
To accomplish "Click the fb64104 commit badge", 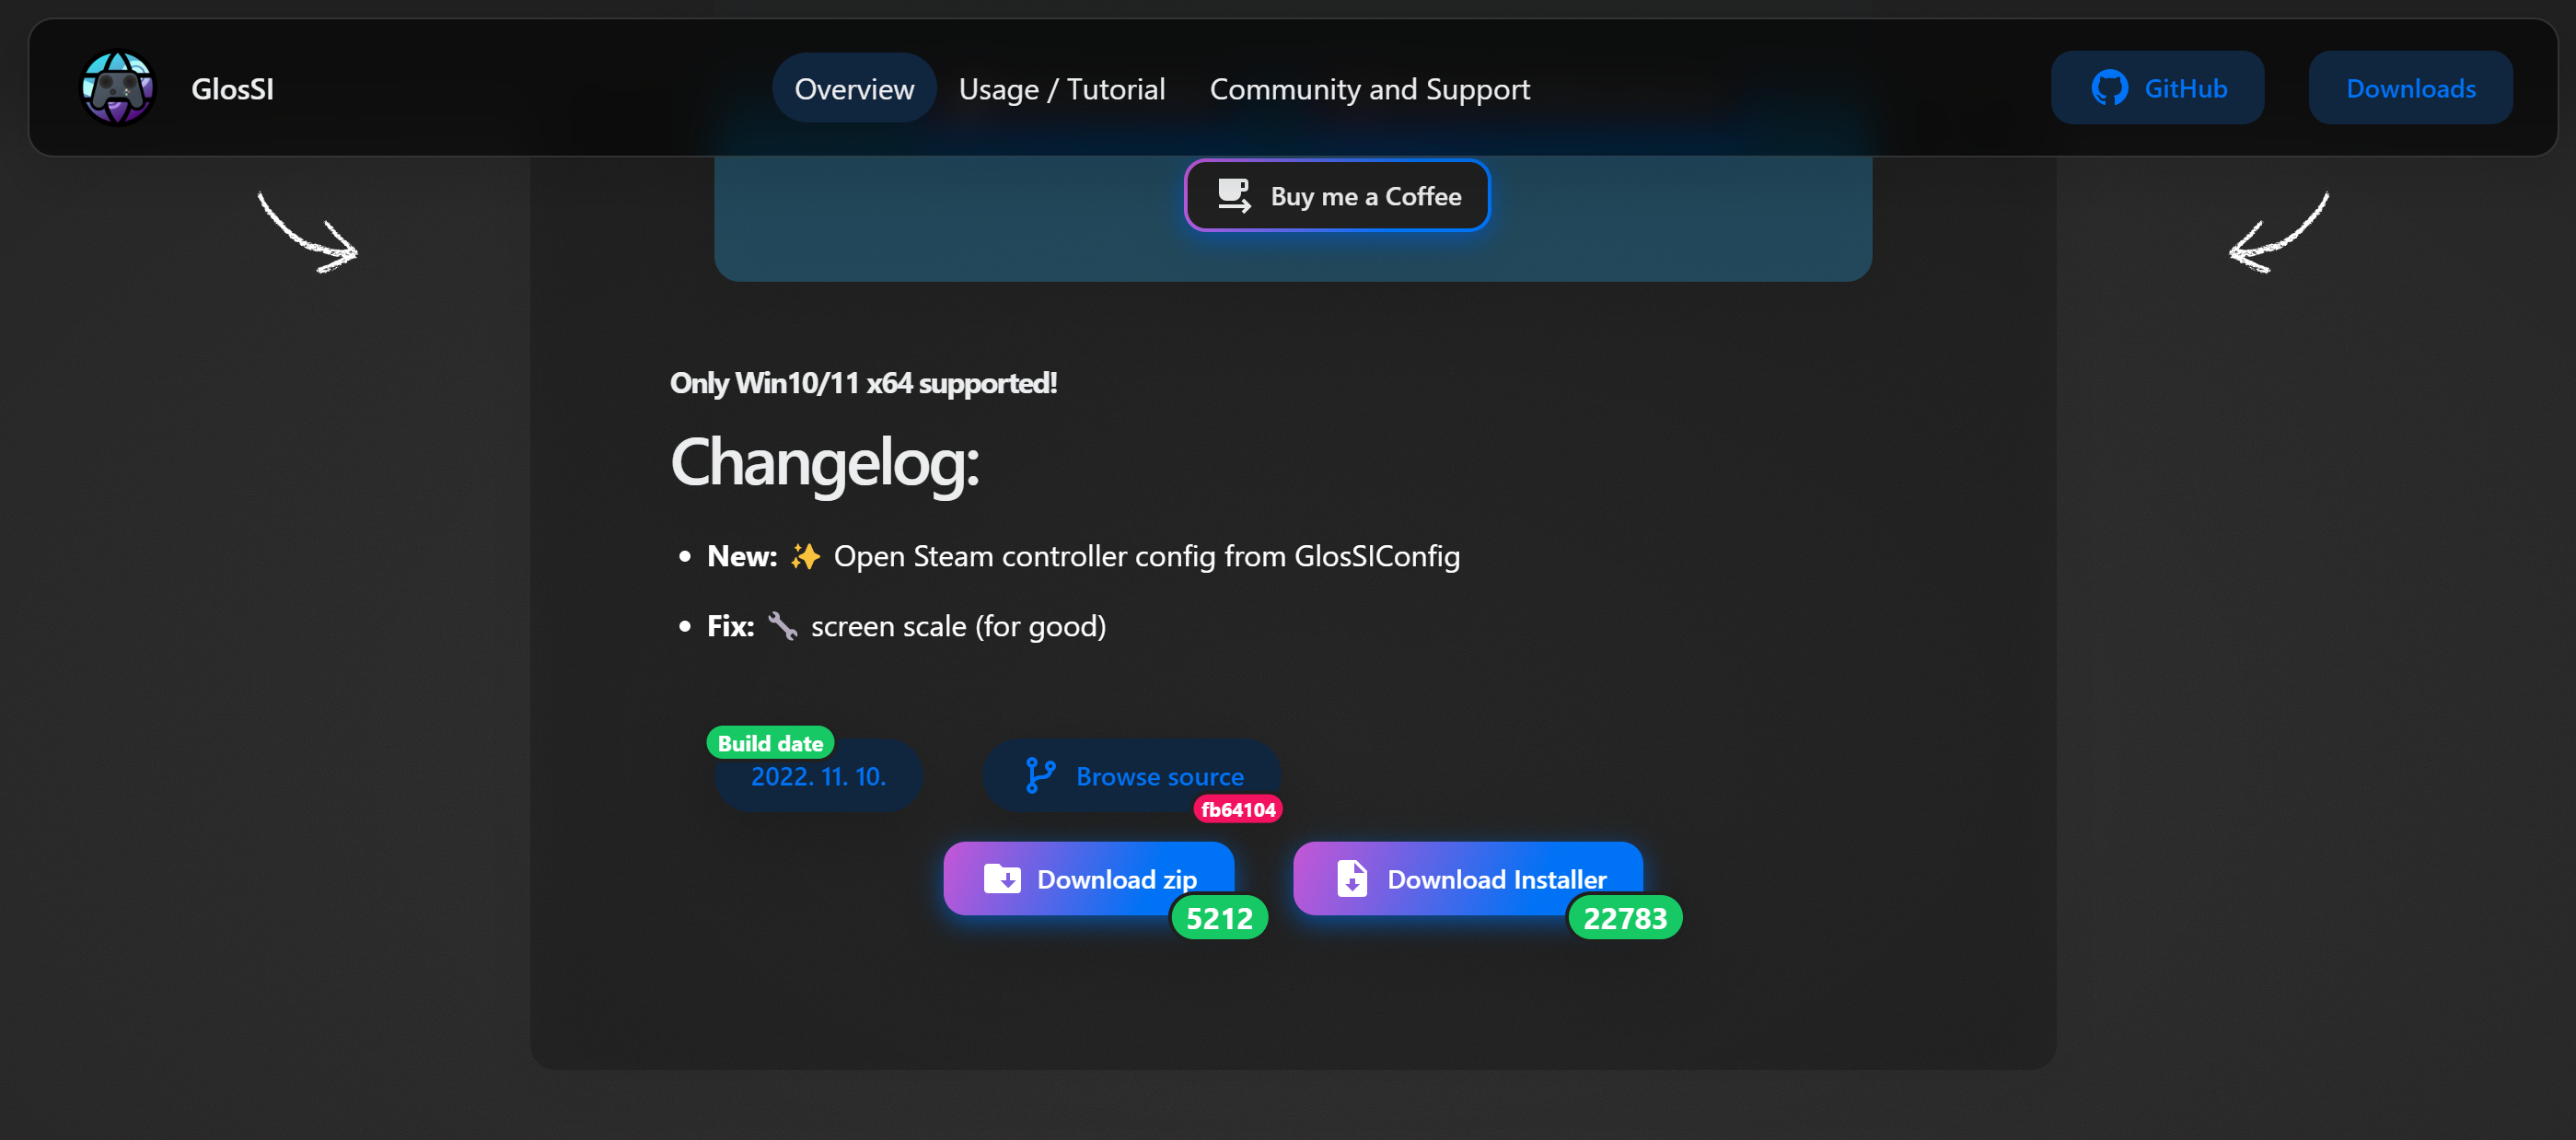I will click(1237, 809).
